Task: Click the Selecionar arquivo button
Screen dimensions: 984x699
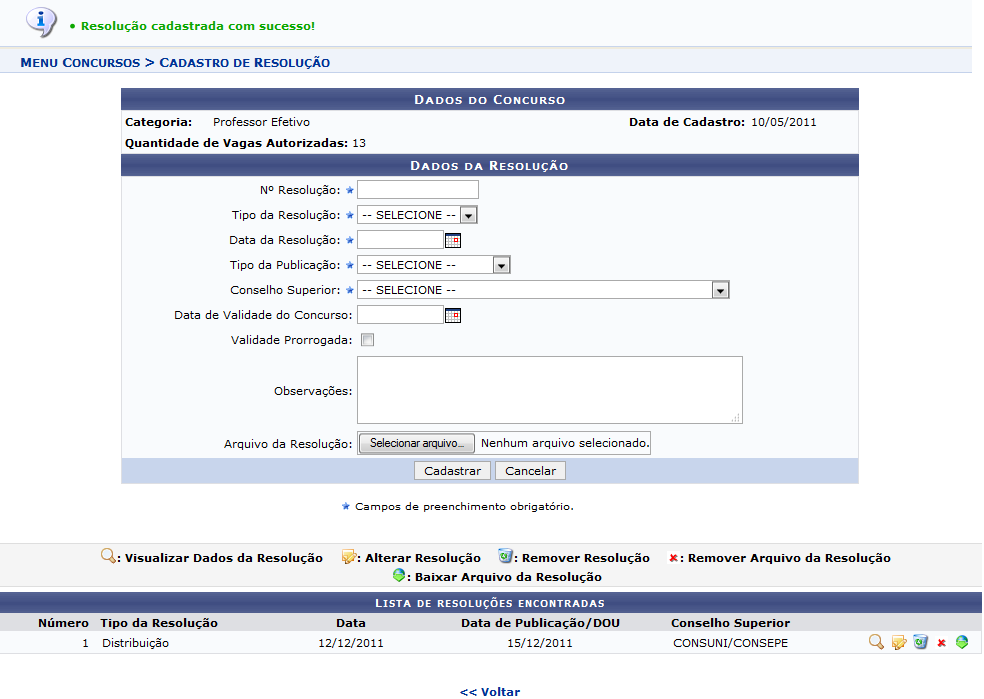Action: coord(417,443)
